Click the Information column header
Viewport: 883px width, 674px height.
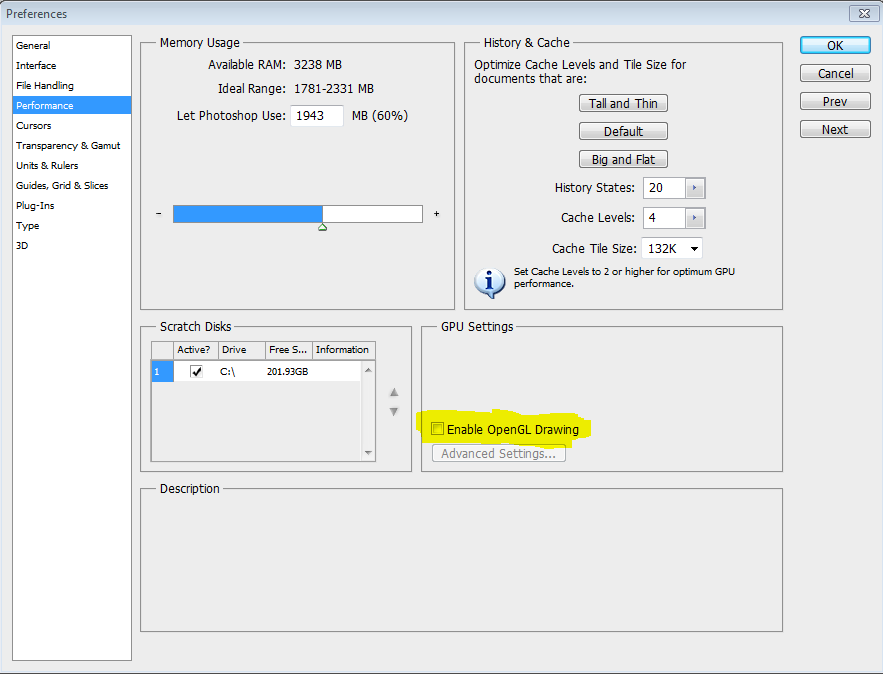click(x=344, y=350)
